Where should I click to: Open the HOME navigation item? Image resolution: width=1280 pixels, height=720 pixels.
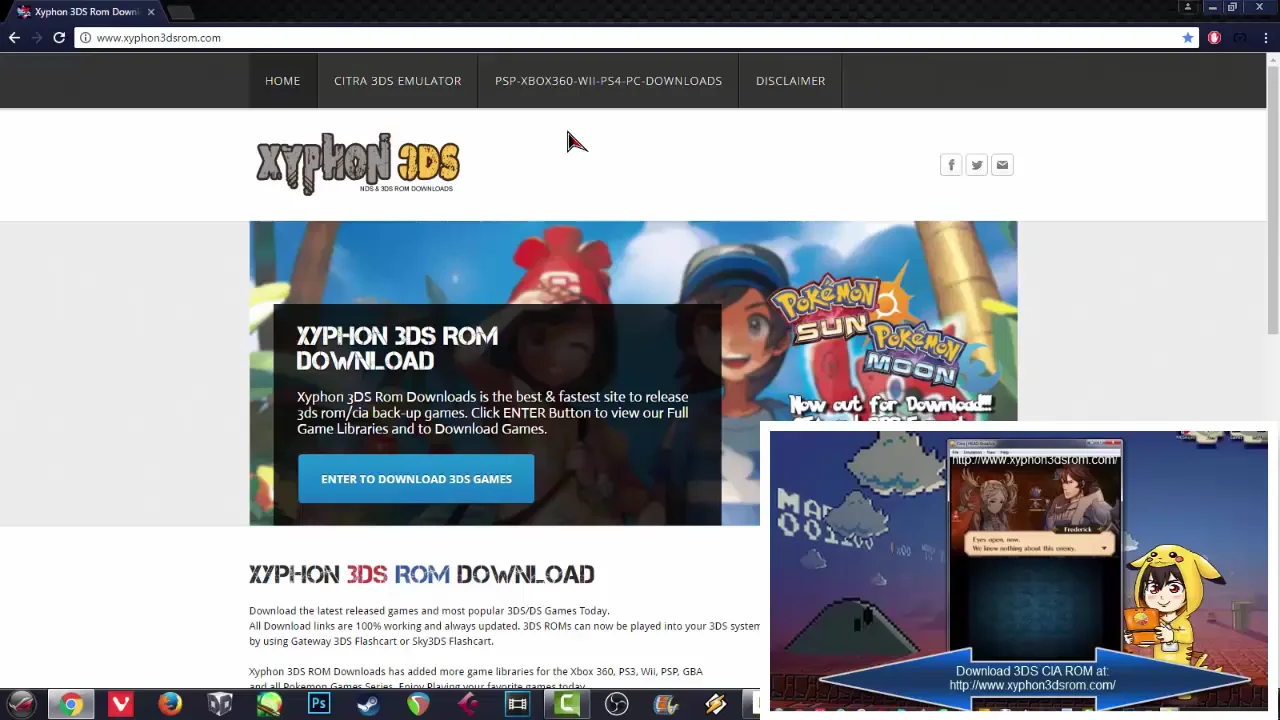(282, 81)
